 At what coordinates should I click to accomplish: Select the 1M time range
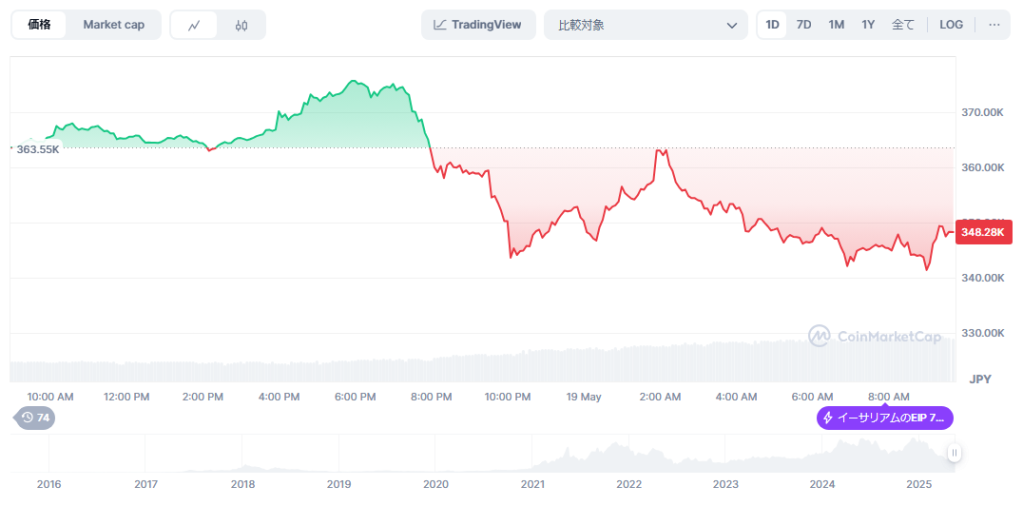tap(836, 25)
